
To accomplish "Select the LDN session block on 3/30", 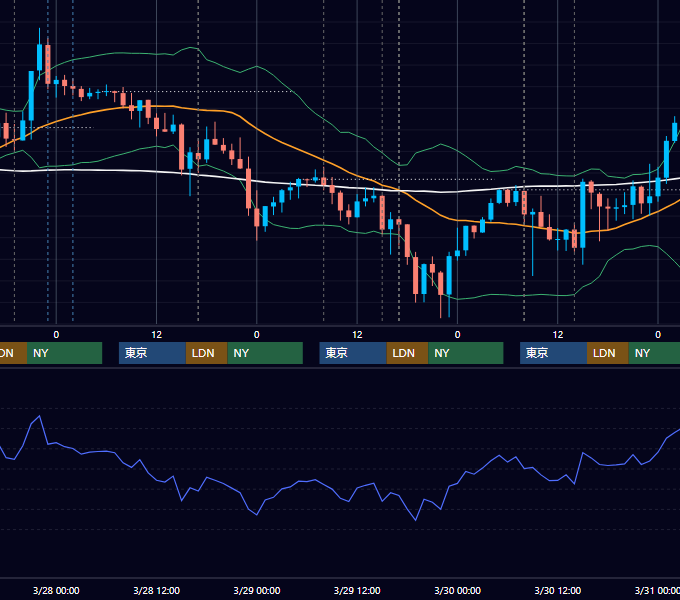I will pyautogui.click(x=608, y=353).
